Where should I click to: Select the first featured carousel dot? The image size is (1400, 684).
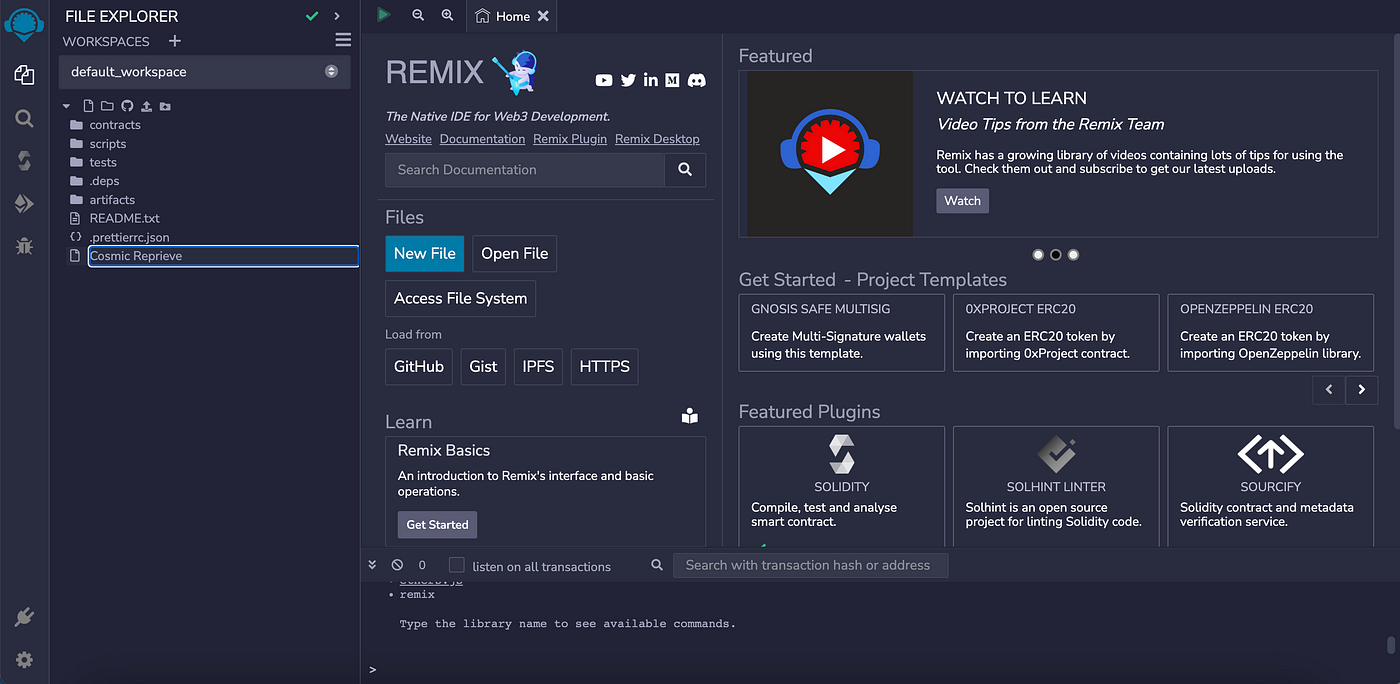[1038, 255]
